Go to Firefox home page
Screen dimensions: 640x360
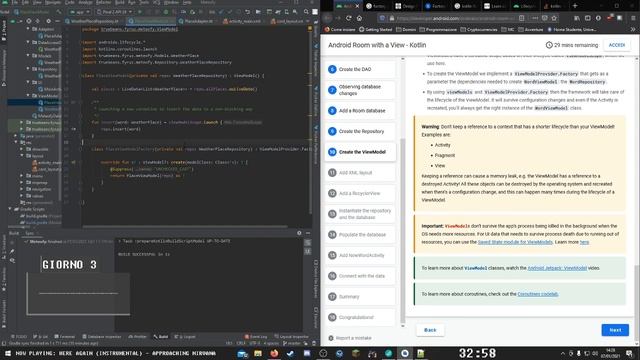pos(359,18)
